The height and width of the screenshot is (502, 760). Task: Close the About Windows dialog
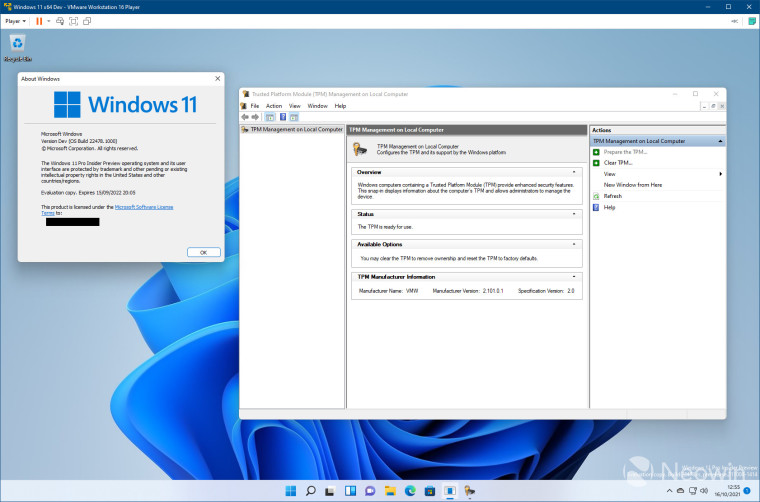point(218,78)
